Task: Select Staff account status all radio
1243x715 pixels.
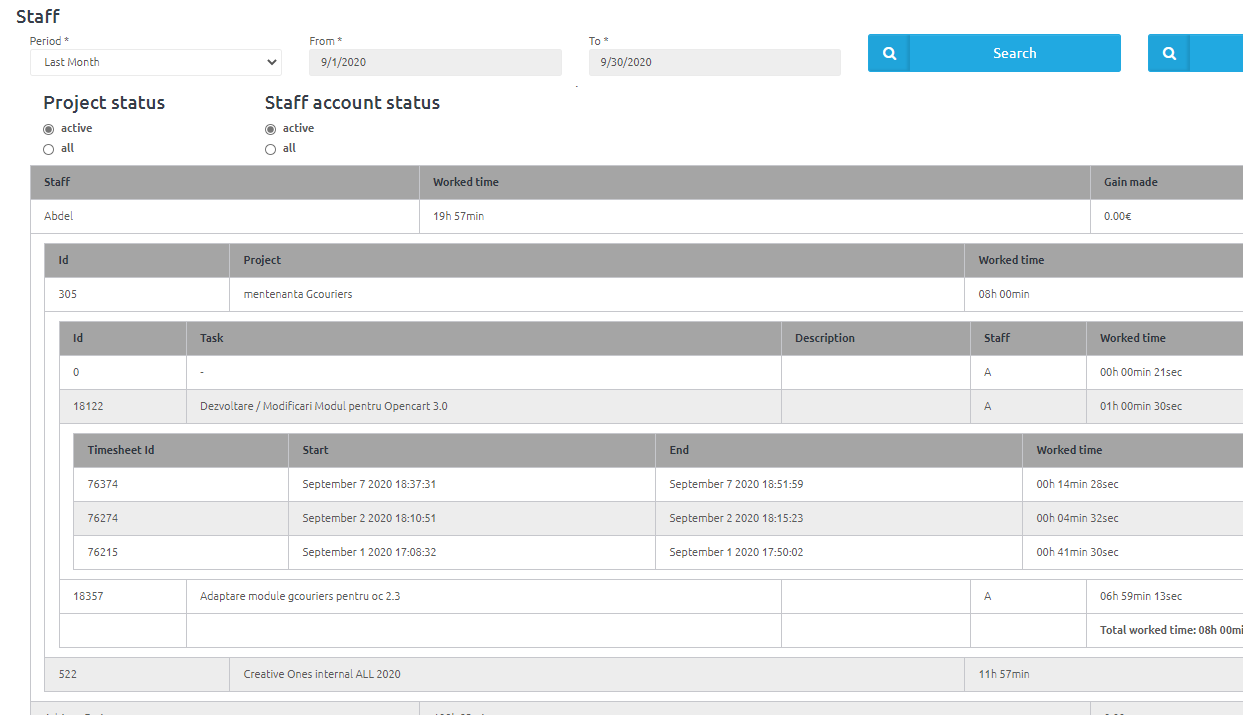Action: point(271,149)
